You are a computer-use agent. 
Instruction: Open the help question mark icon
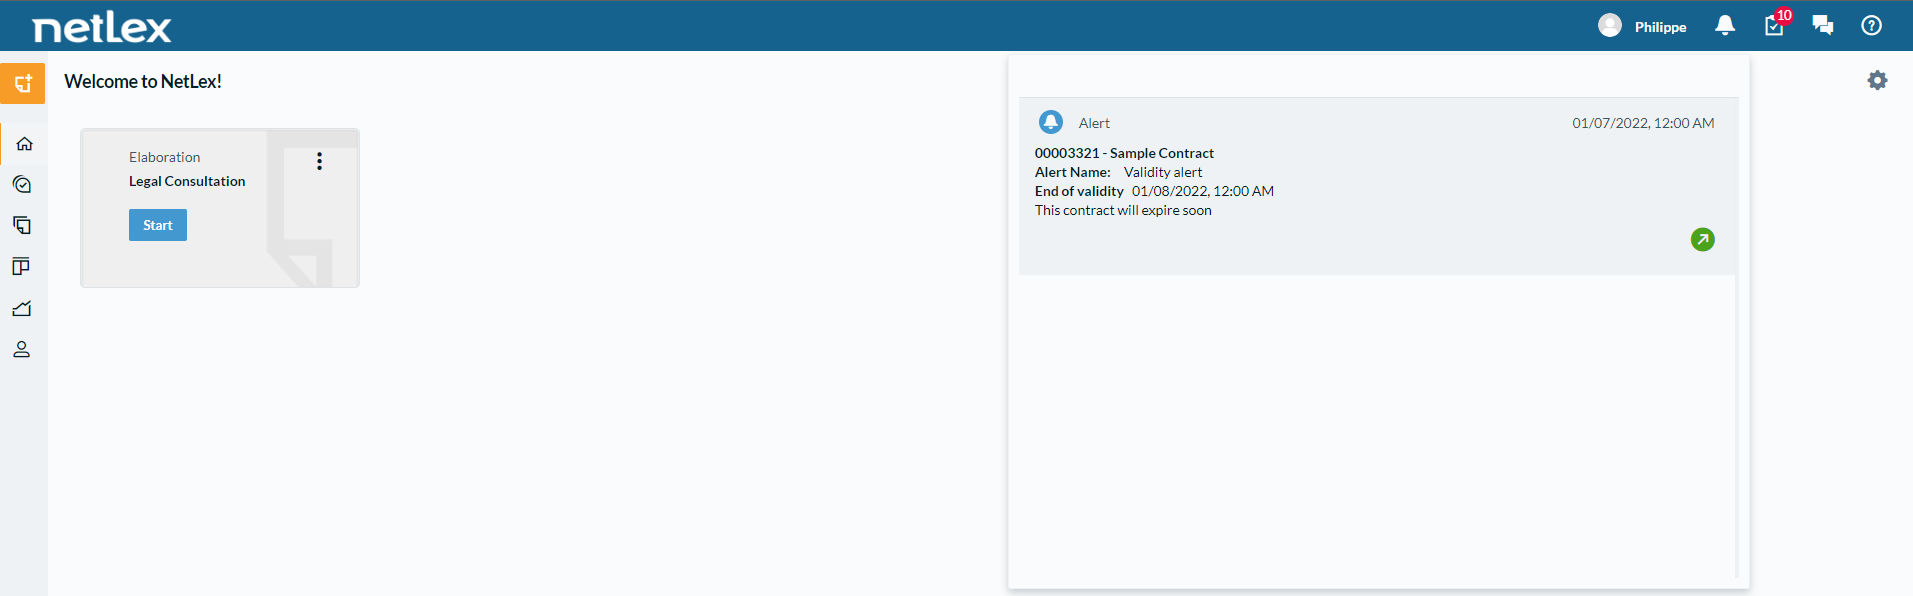1872,26
